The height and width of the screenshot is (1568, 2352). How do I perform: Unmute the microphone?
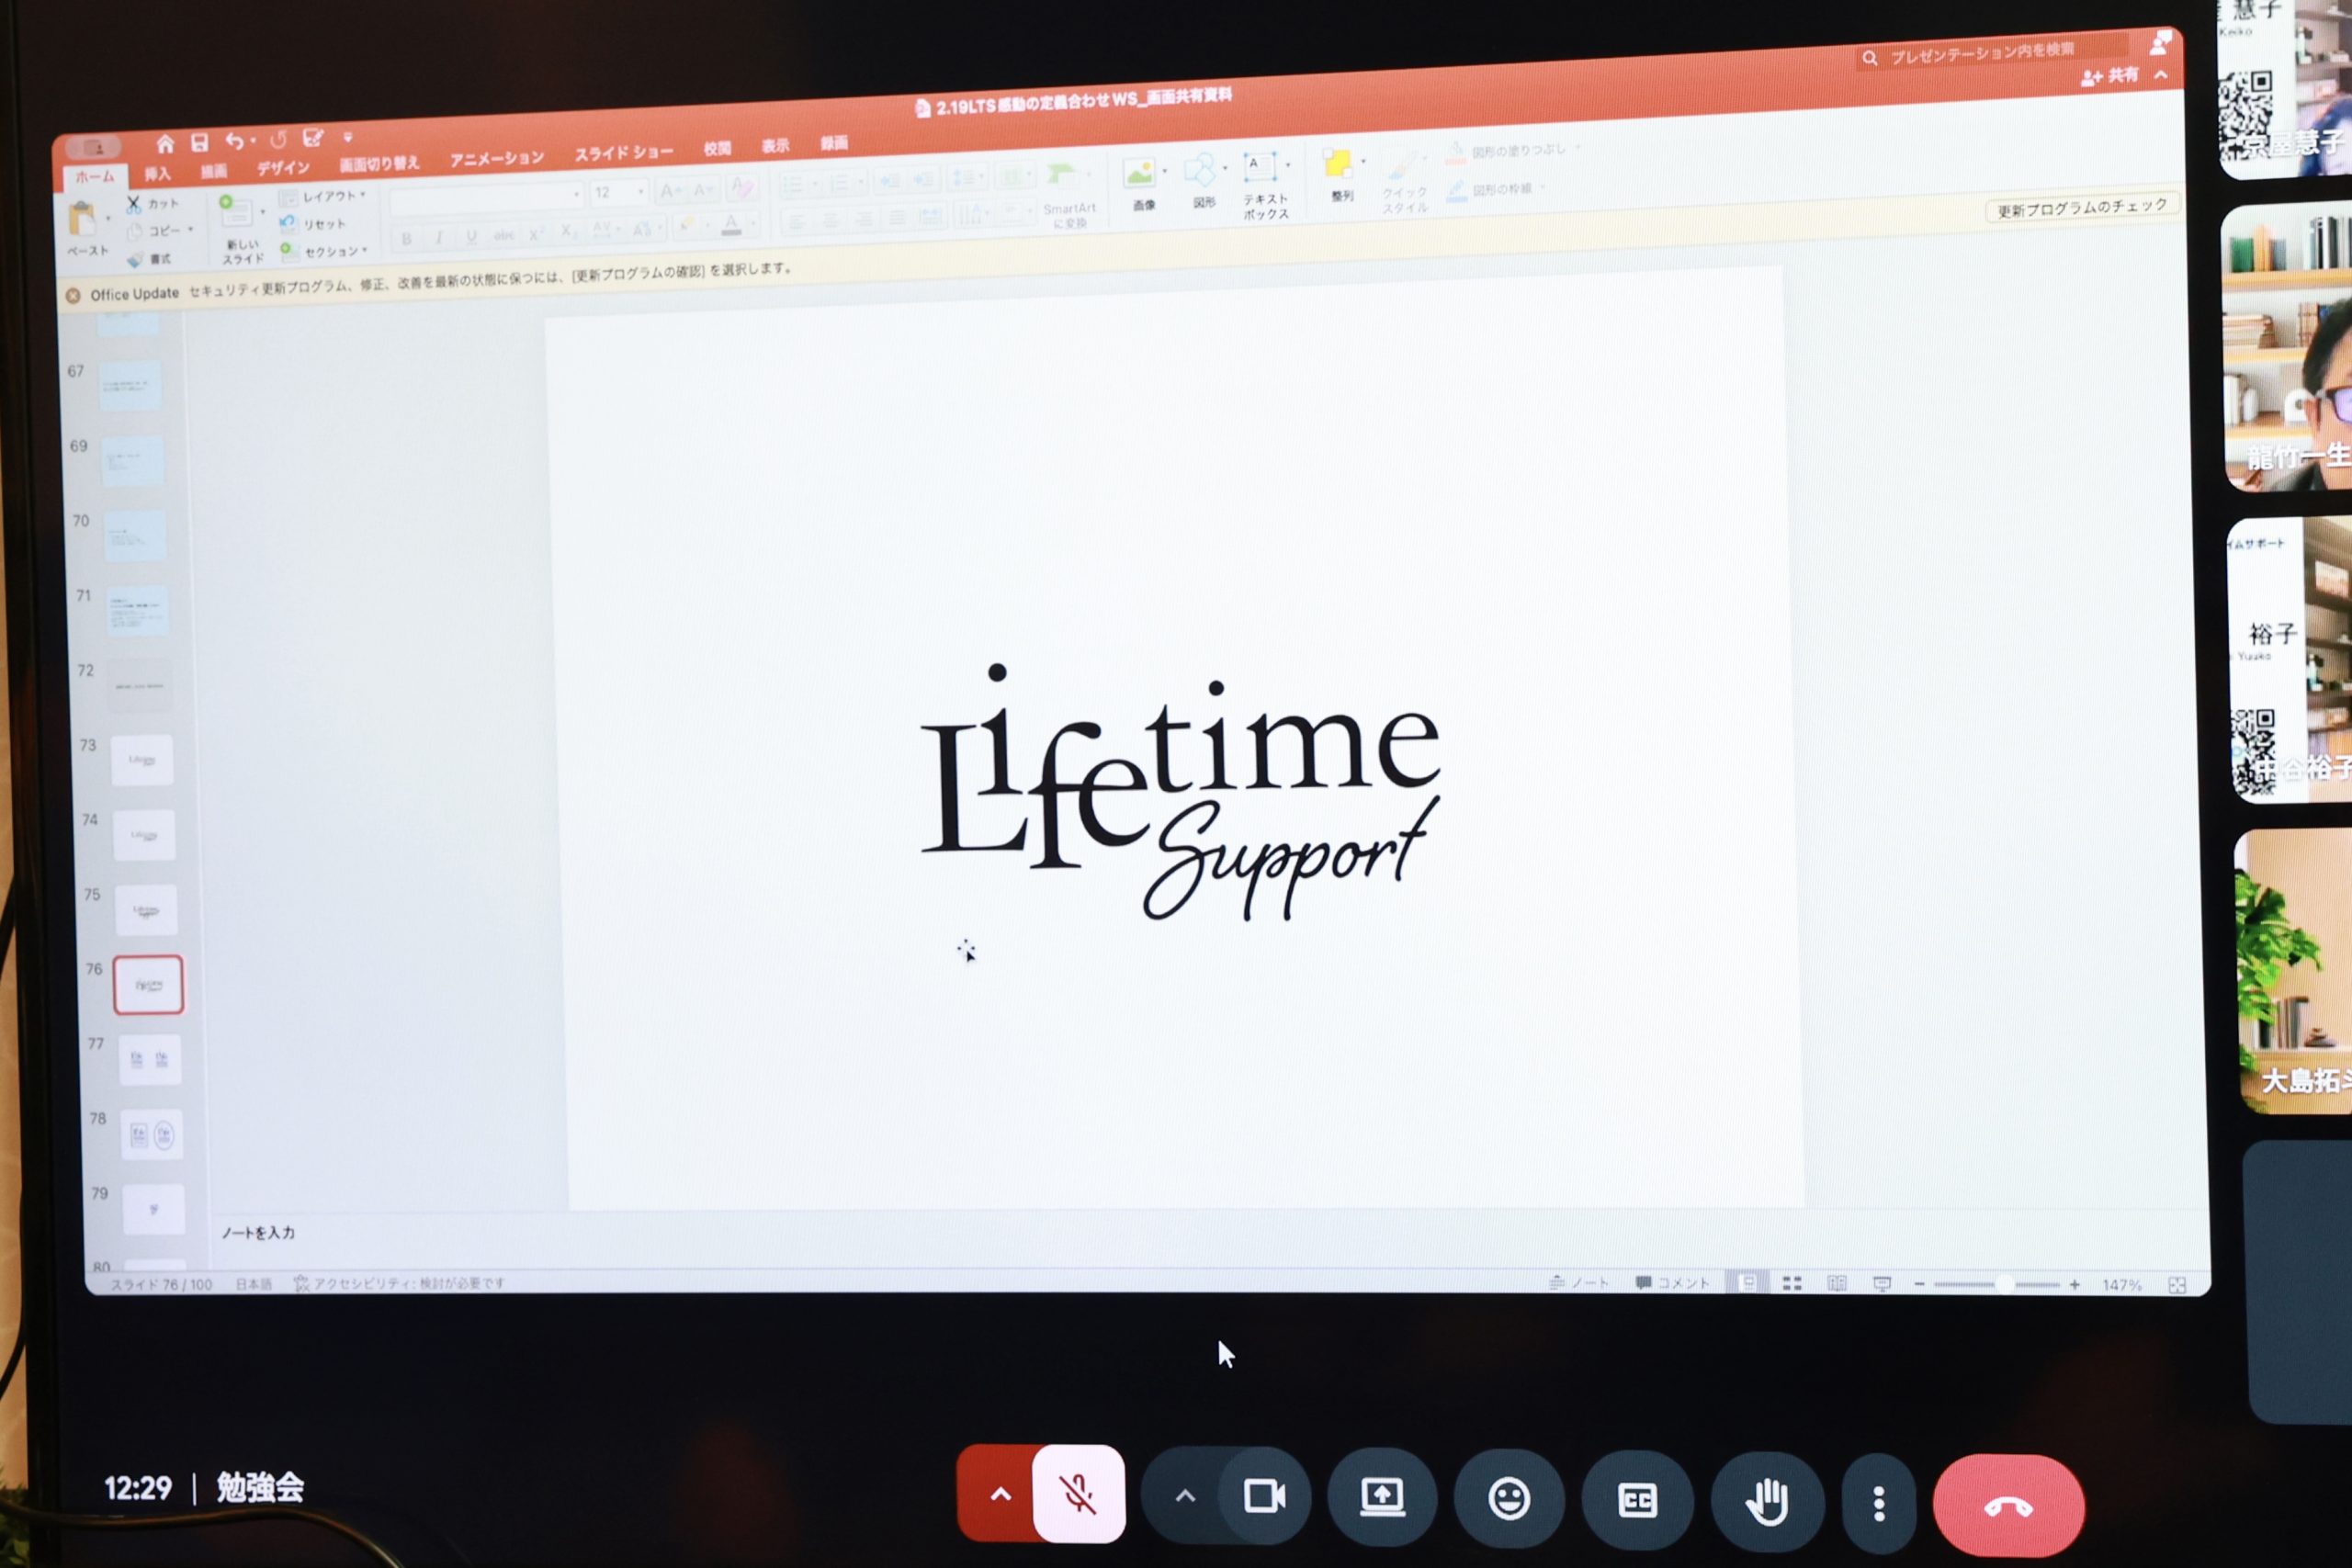[x=1078, y=1494]
